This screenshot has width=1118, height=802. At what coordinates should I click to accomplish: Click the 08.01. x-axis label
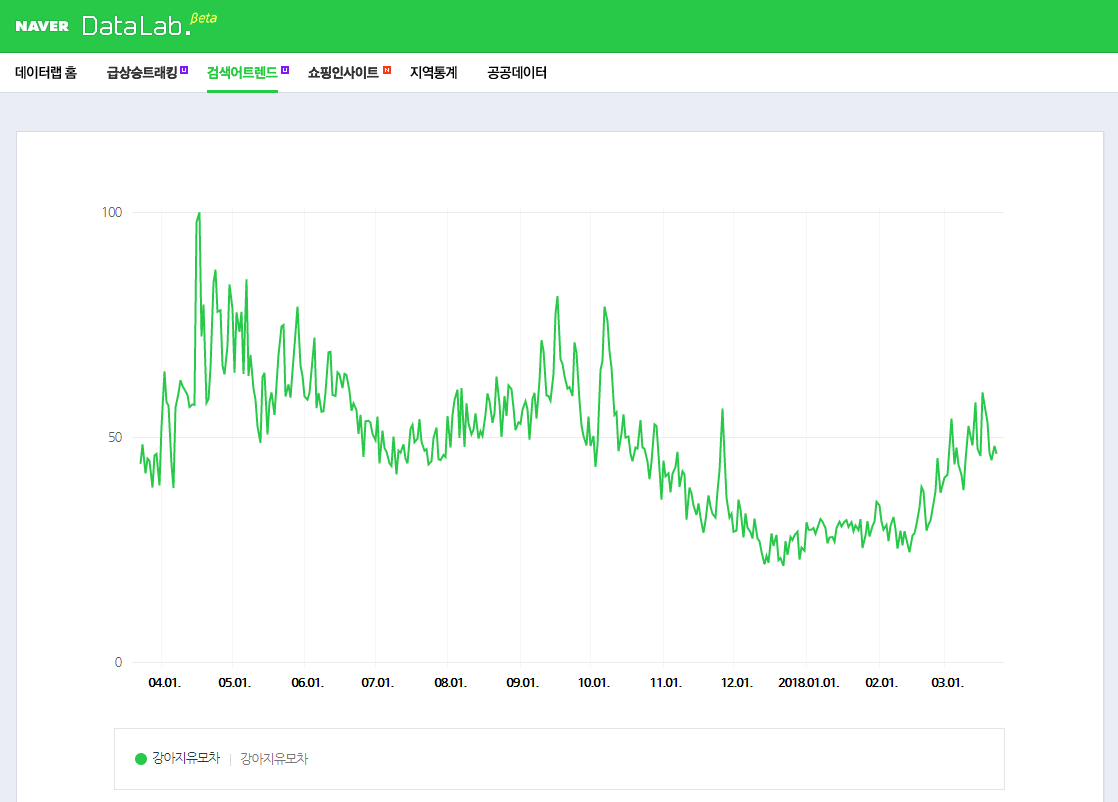pyautogui.click(x=450, y=683)
